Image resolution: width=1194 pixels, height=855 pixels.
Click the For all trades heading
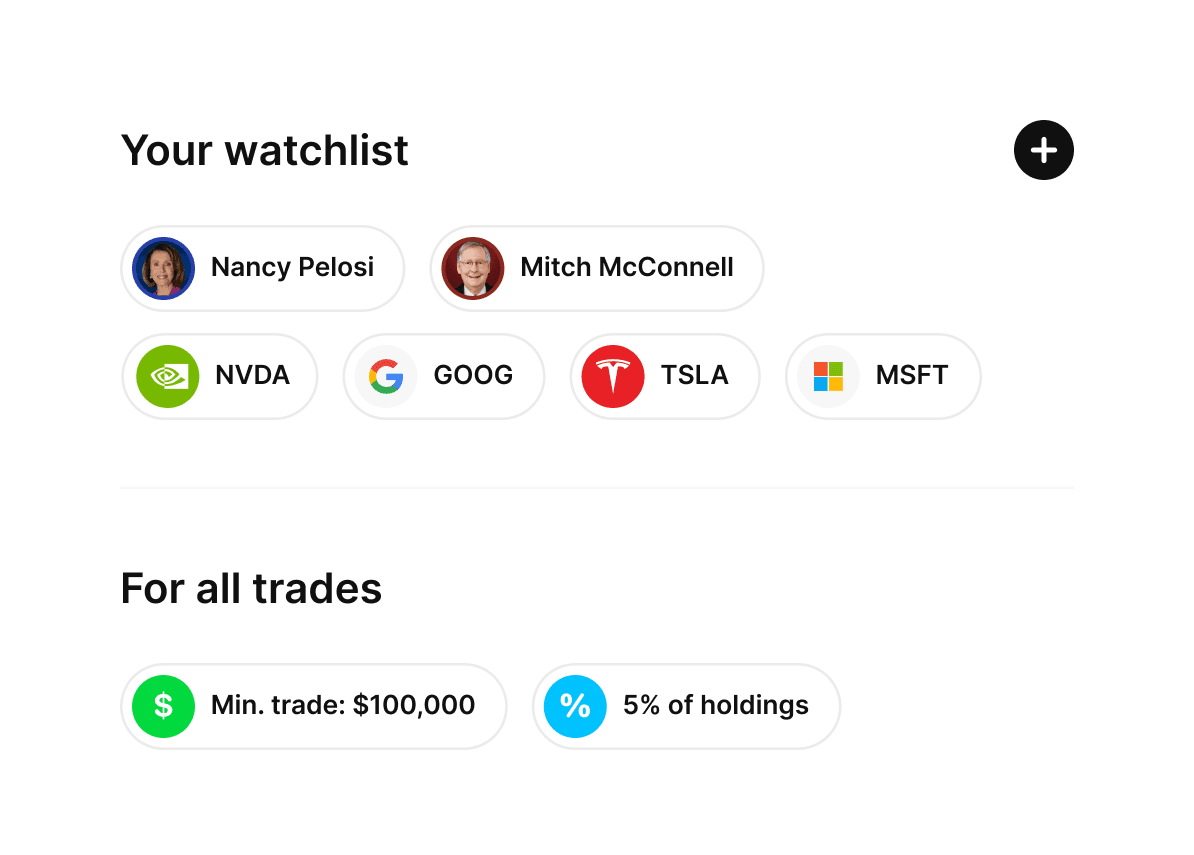click(x=251, y=589)
